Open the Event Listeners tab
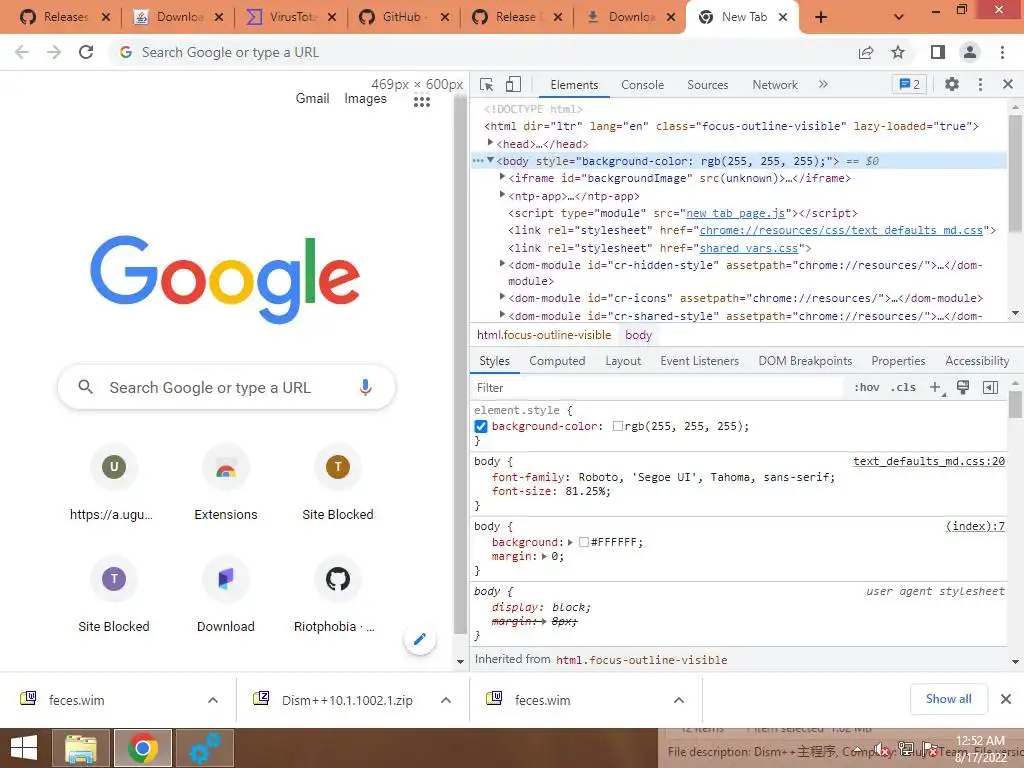The image size is (1024, 768). point(699,361)
